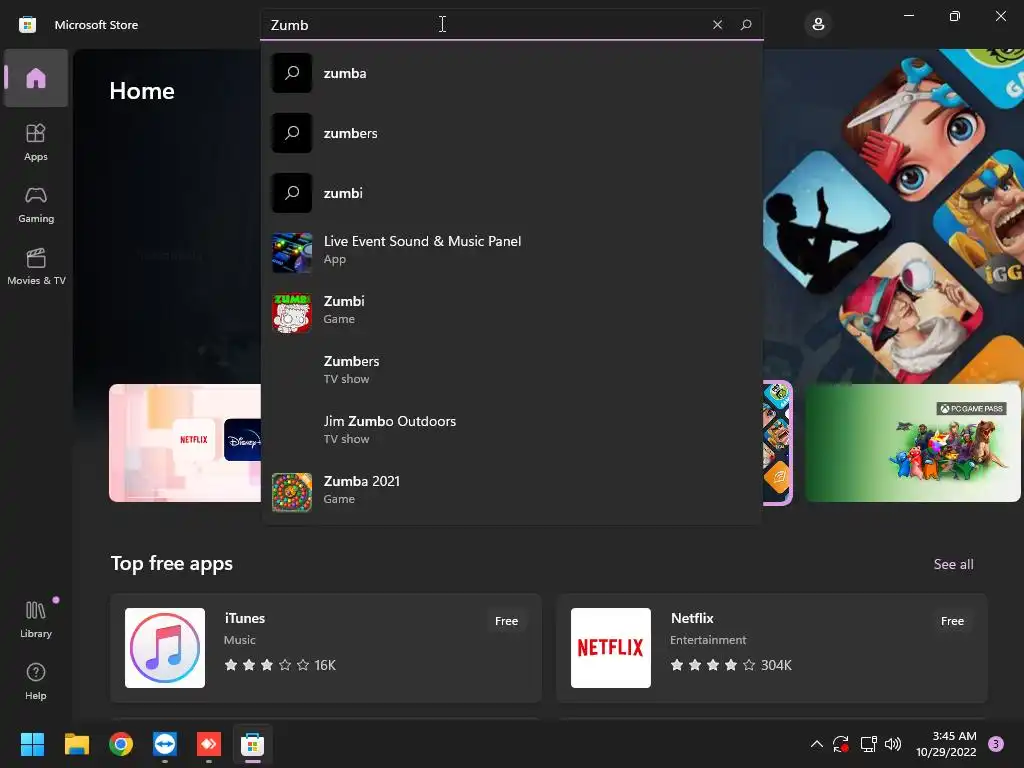Clear the search box text

coord(717,25)
